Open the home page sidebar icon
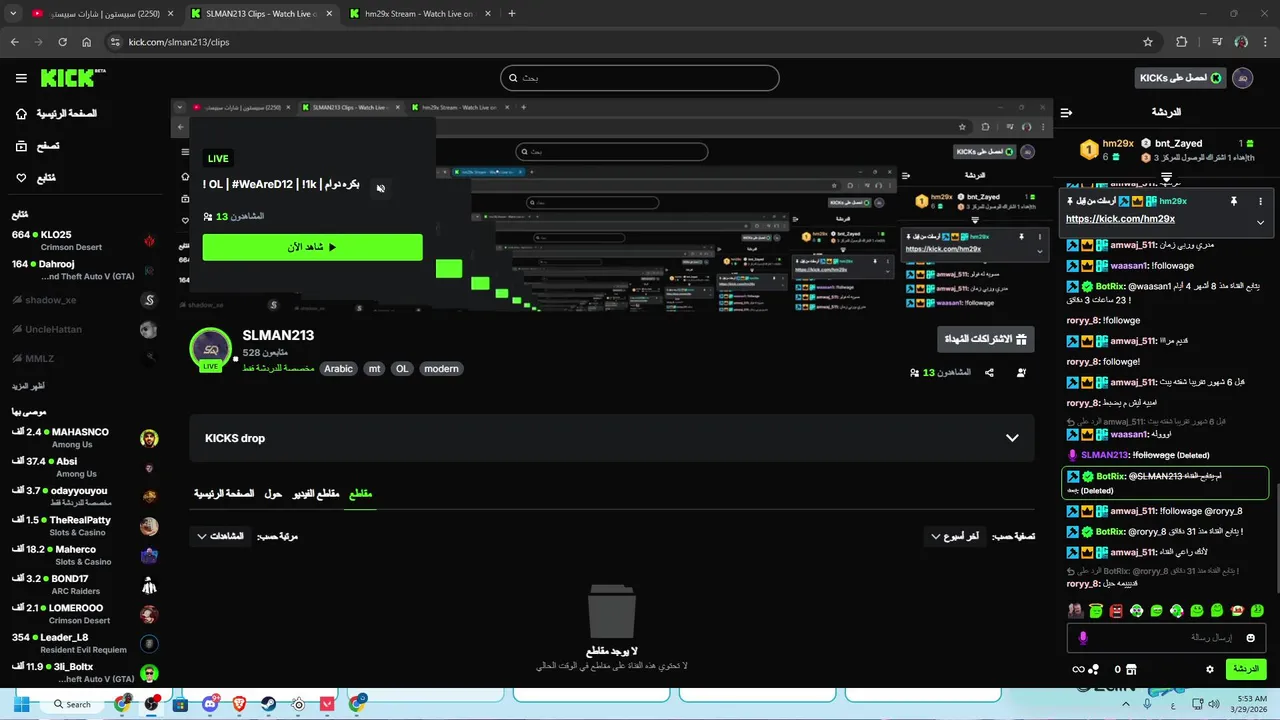 [21, 114]
